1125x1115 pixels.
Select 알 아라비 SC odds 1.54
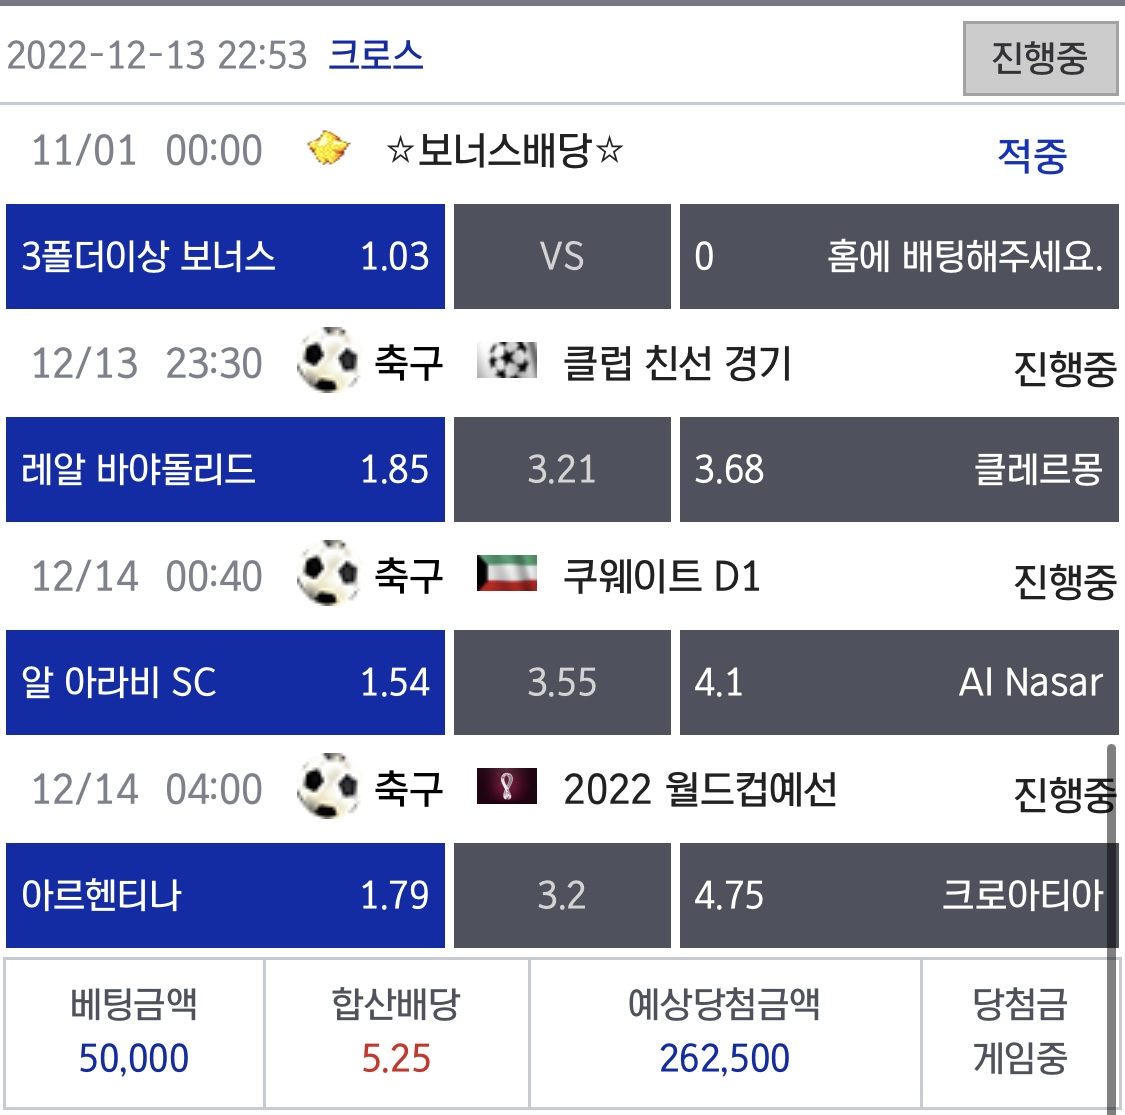click(x=225, y=682)
